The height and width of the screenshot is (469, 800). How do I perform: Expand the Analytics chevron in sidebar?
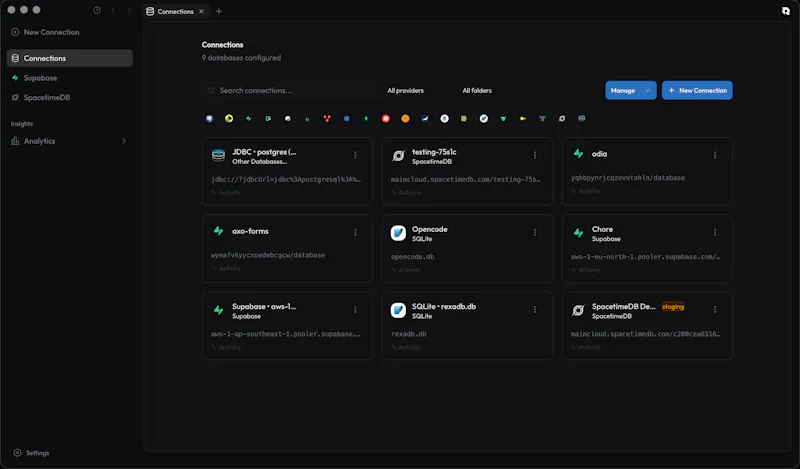click(123, 141)
